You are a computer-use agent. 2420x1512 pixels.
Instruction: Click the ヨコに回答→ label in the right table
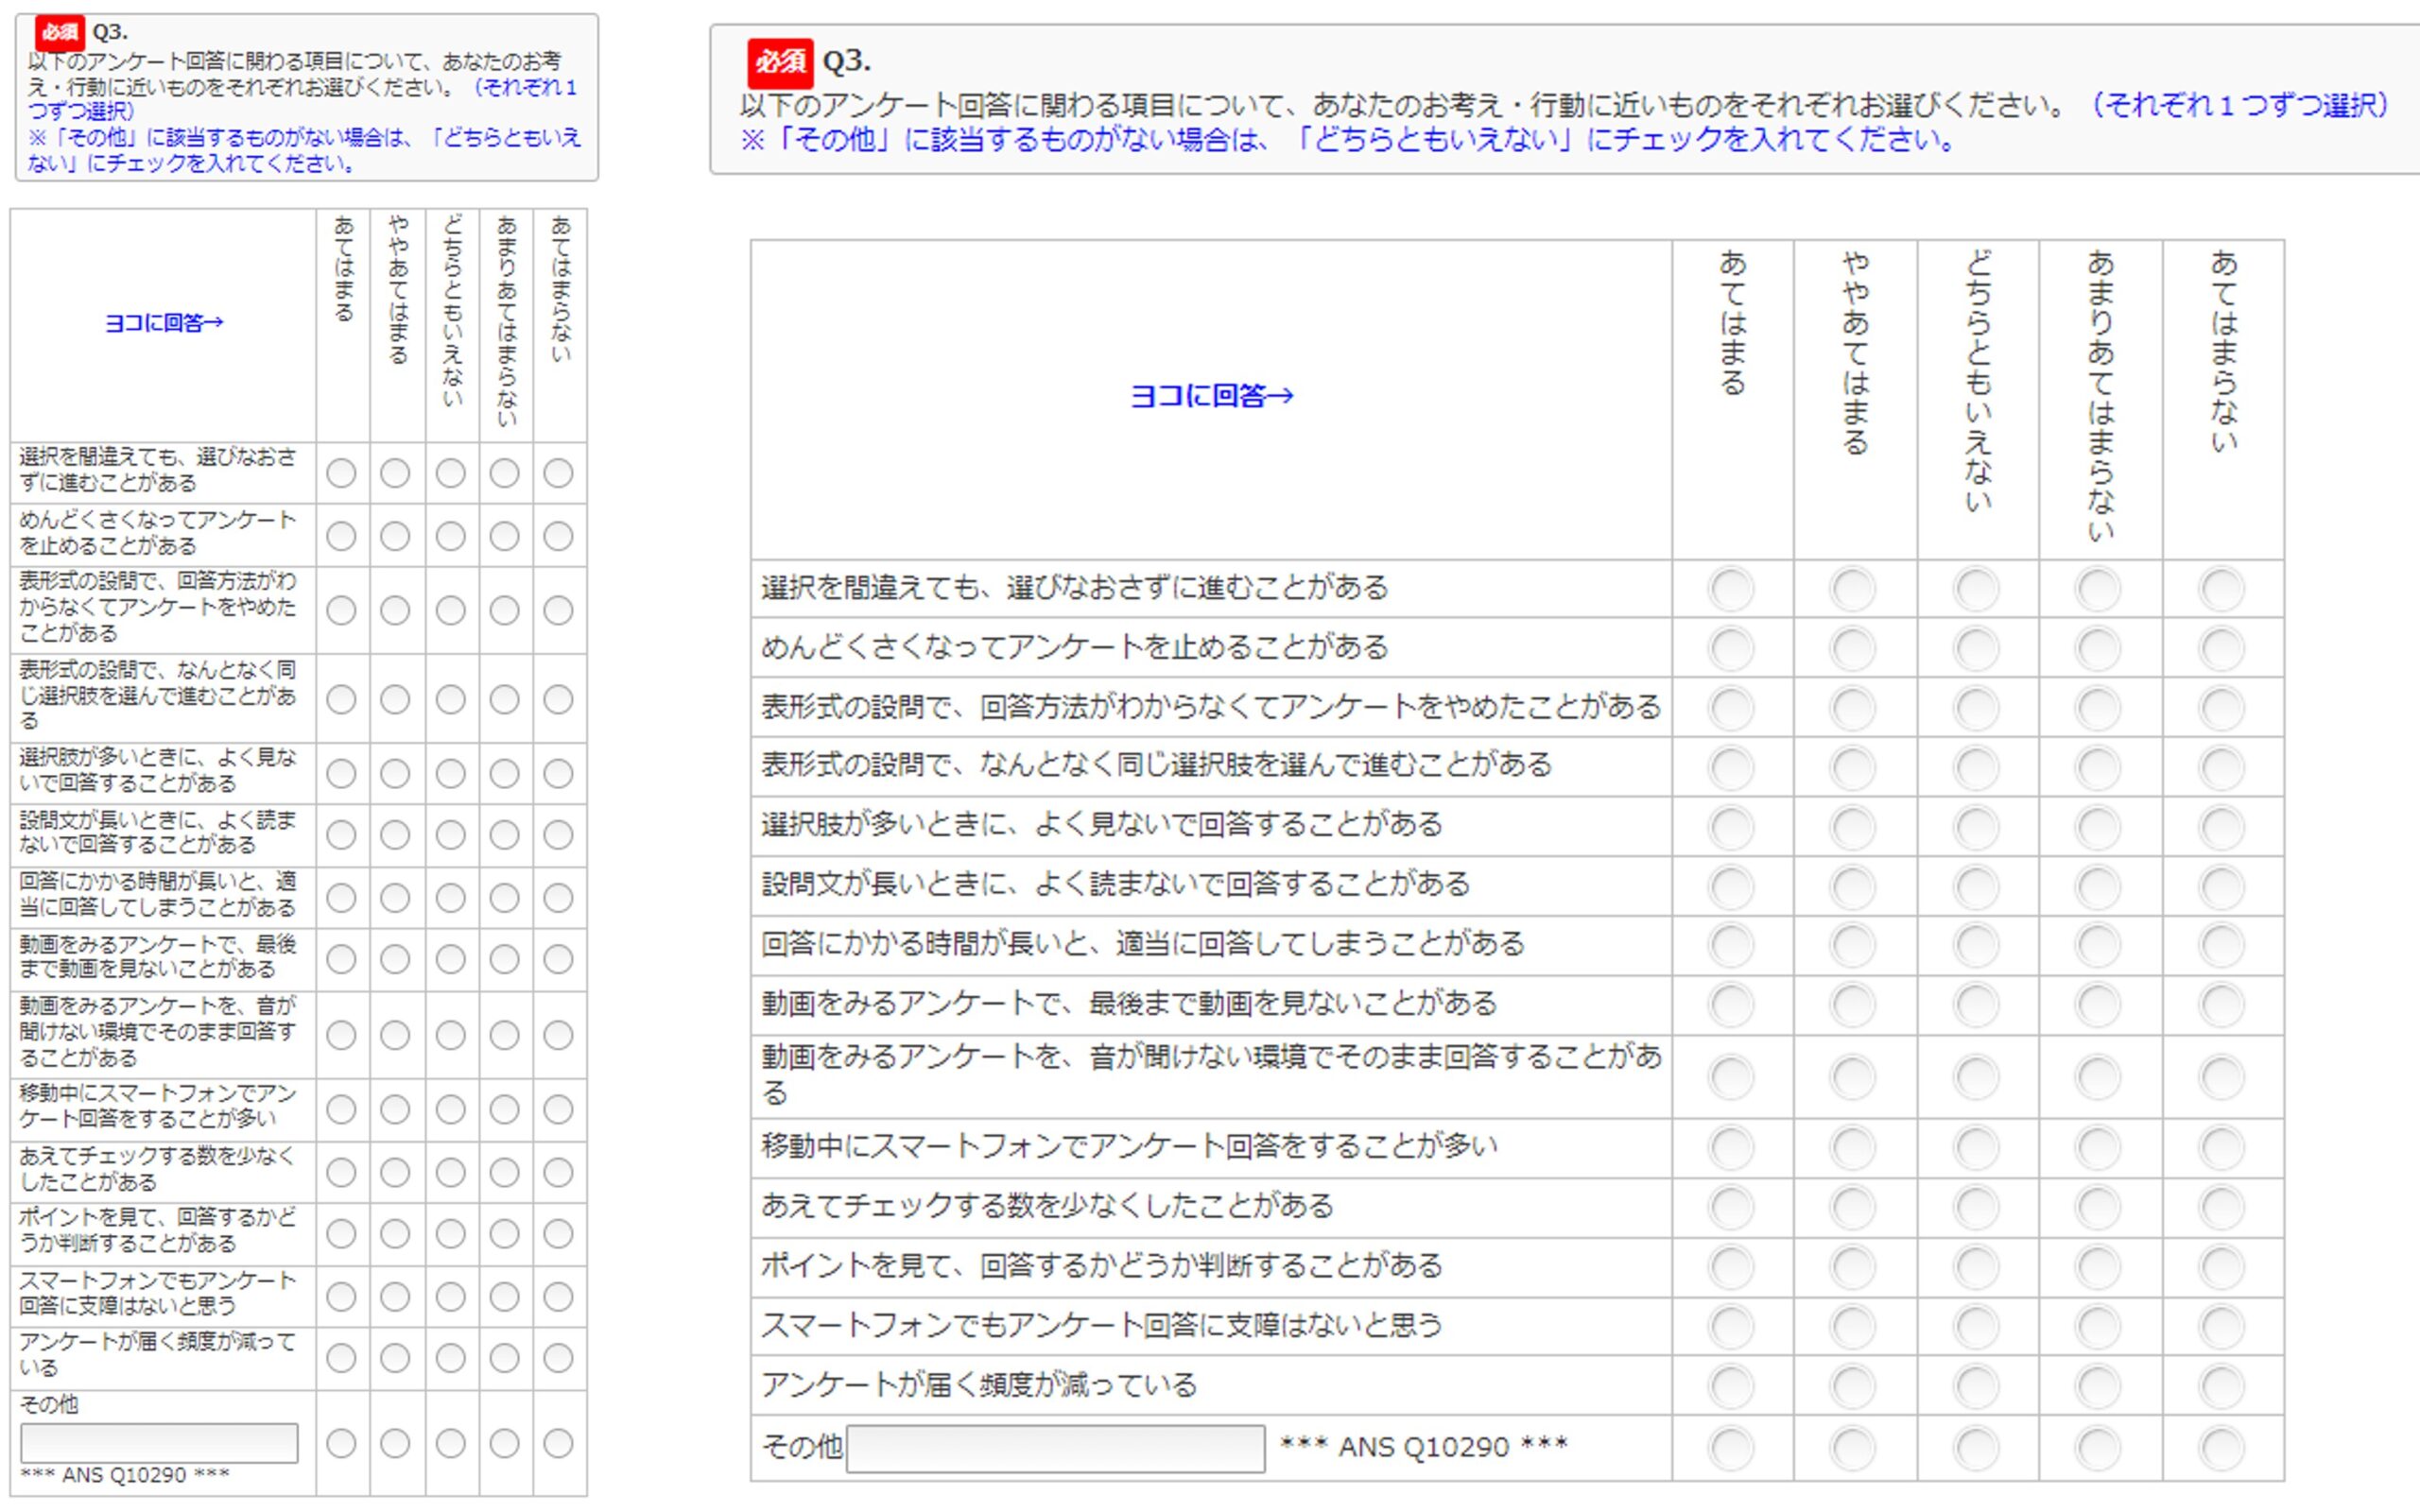[x=1210, y=395]
